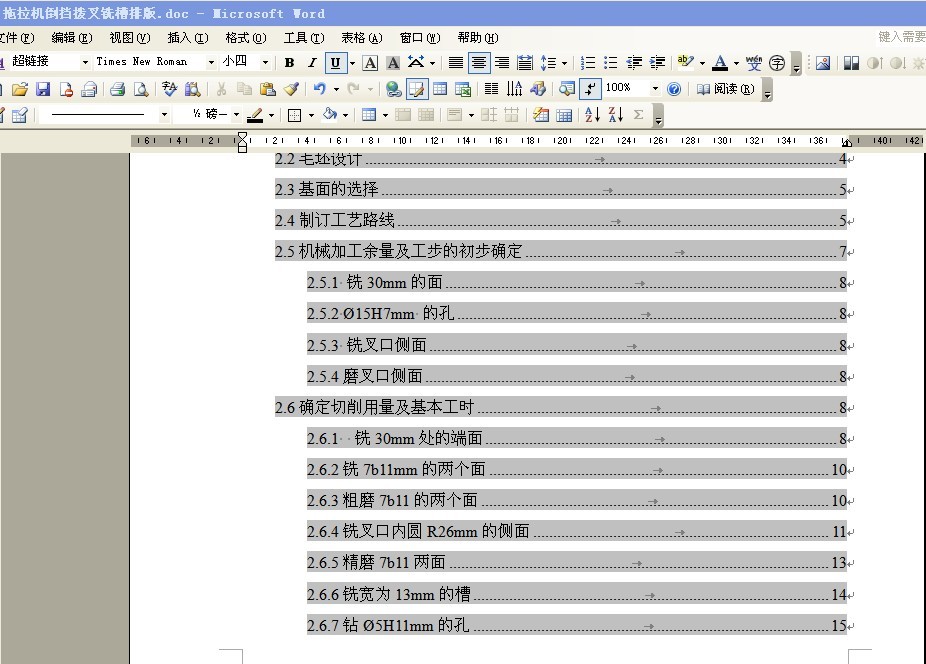
Task: Toggle Italic formatting
Action: (312, 63)
